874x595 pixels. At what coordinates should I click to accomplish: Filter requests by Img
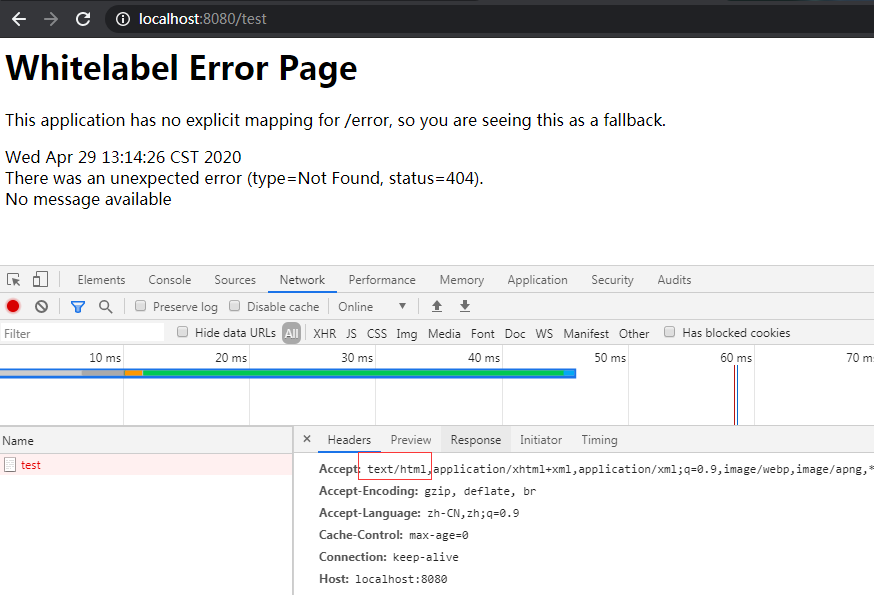406,333
